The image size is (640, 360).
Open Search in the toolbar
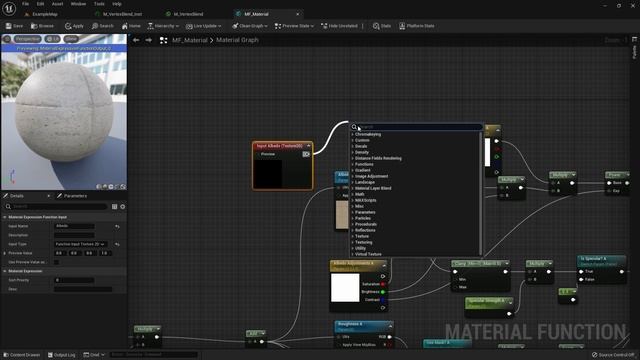(x=102, y=26)
